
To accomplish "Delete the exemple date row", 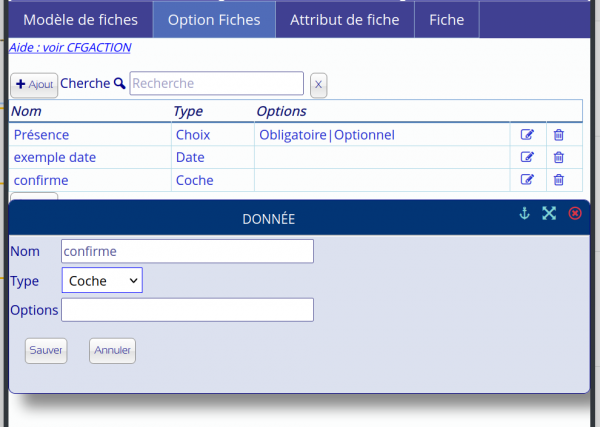I will pyautogui.click(x=559, y=157).
